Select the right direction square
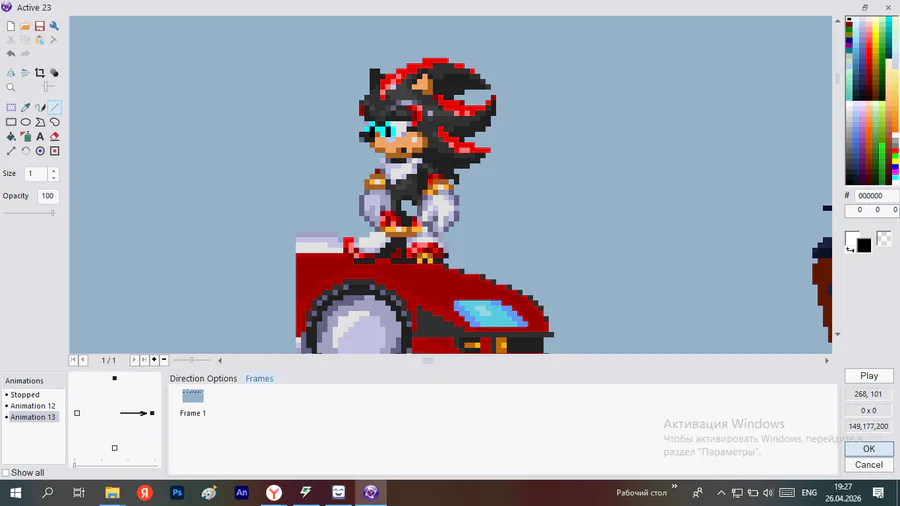 click(x=152, y=413)
